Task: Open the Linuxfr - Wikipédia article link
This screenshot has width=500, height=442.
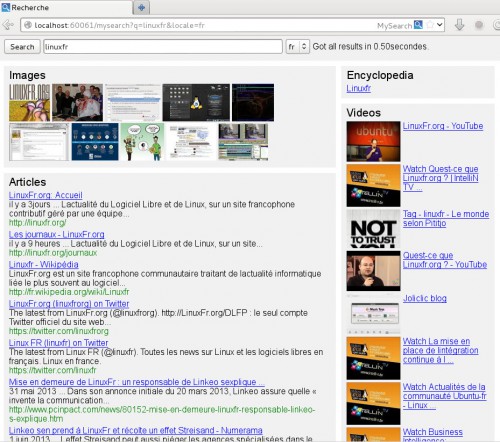Action: tap(44, 264)
